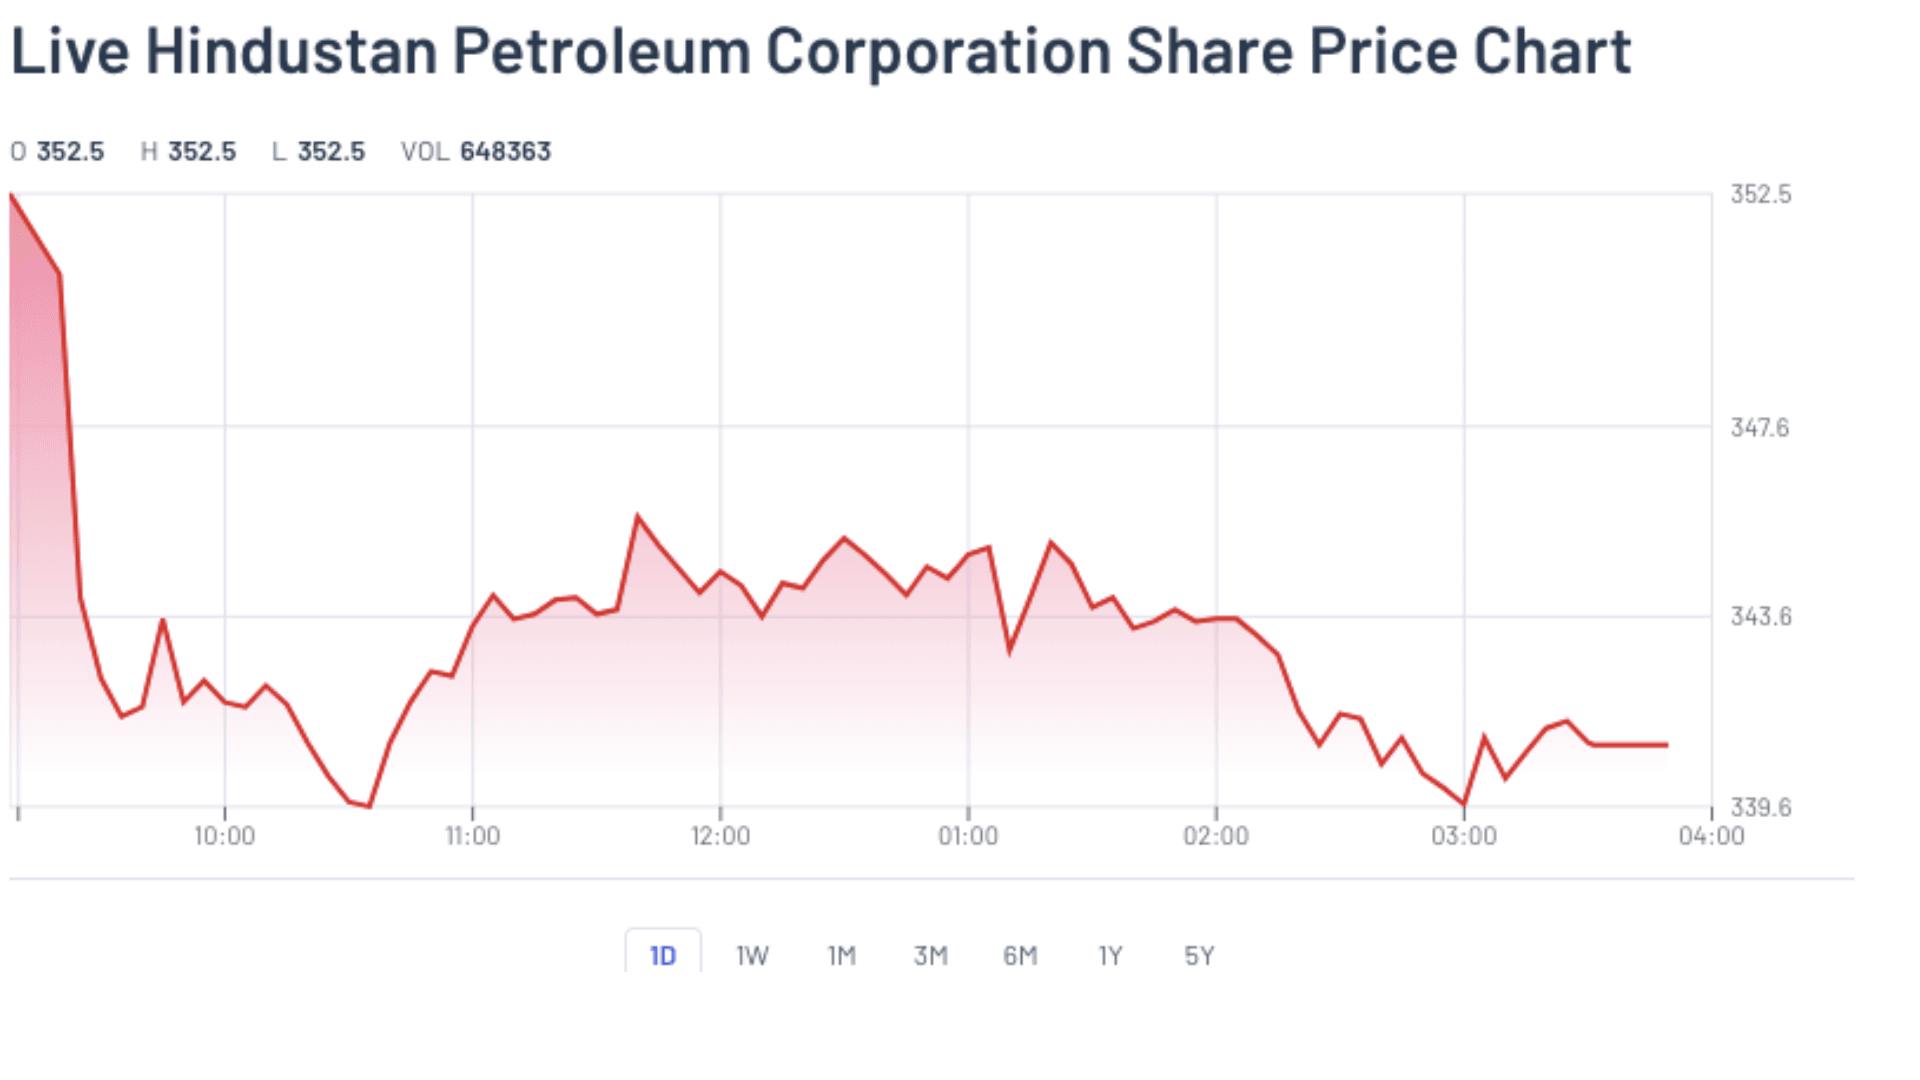The image size is (1920, 1080).
Task: Click the High price label H
Action: coord(149,152)
